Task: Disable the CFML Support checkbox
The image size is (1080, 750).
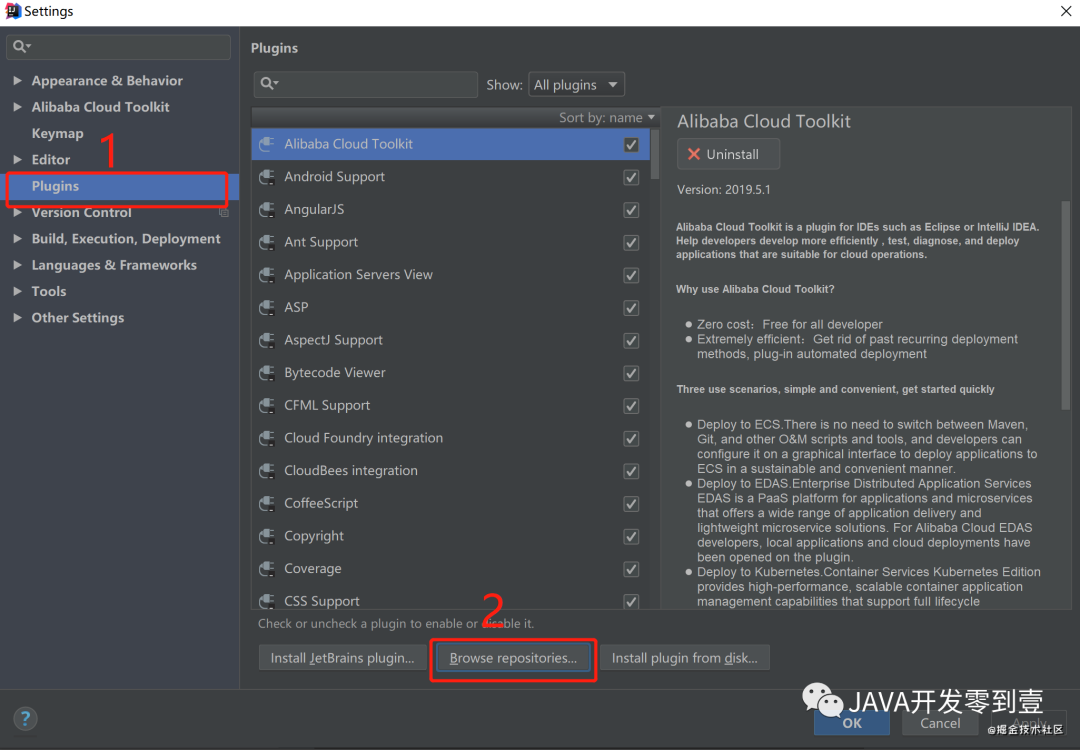Action: tap(631, 406)
